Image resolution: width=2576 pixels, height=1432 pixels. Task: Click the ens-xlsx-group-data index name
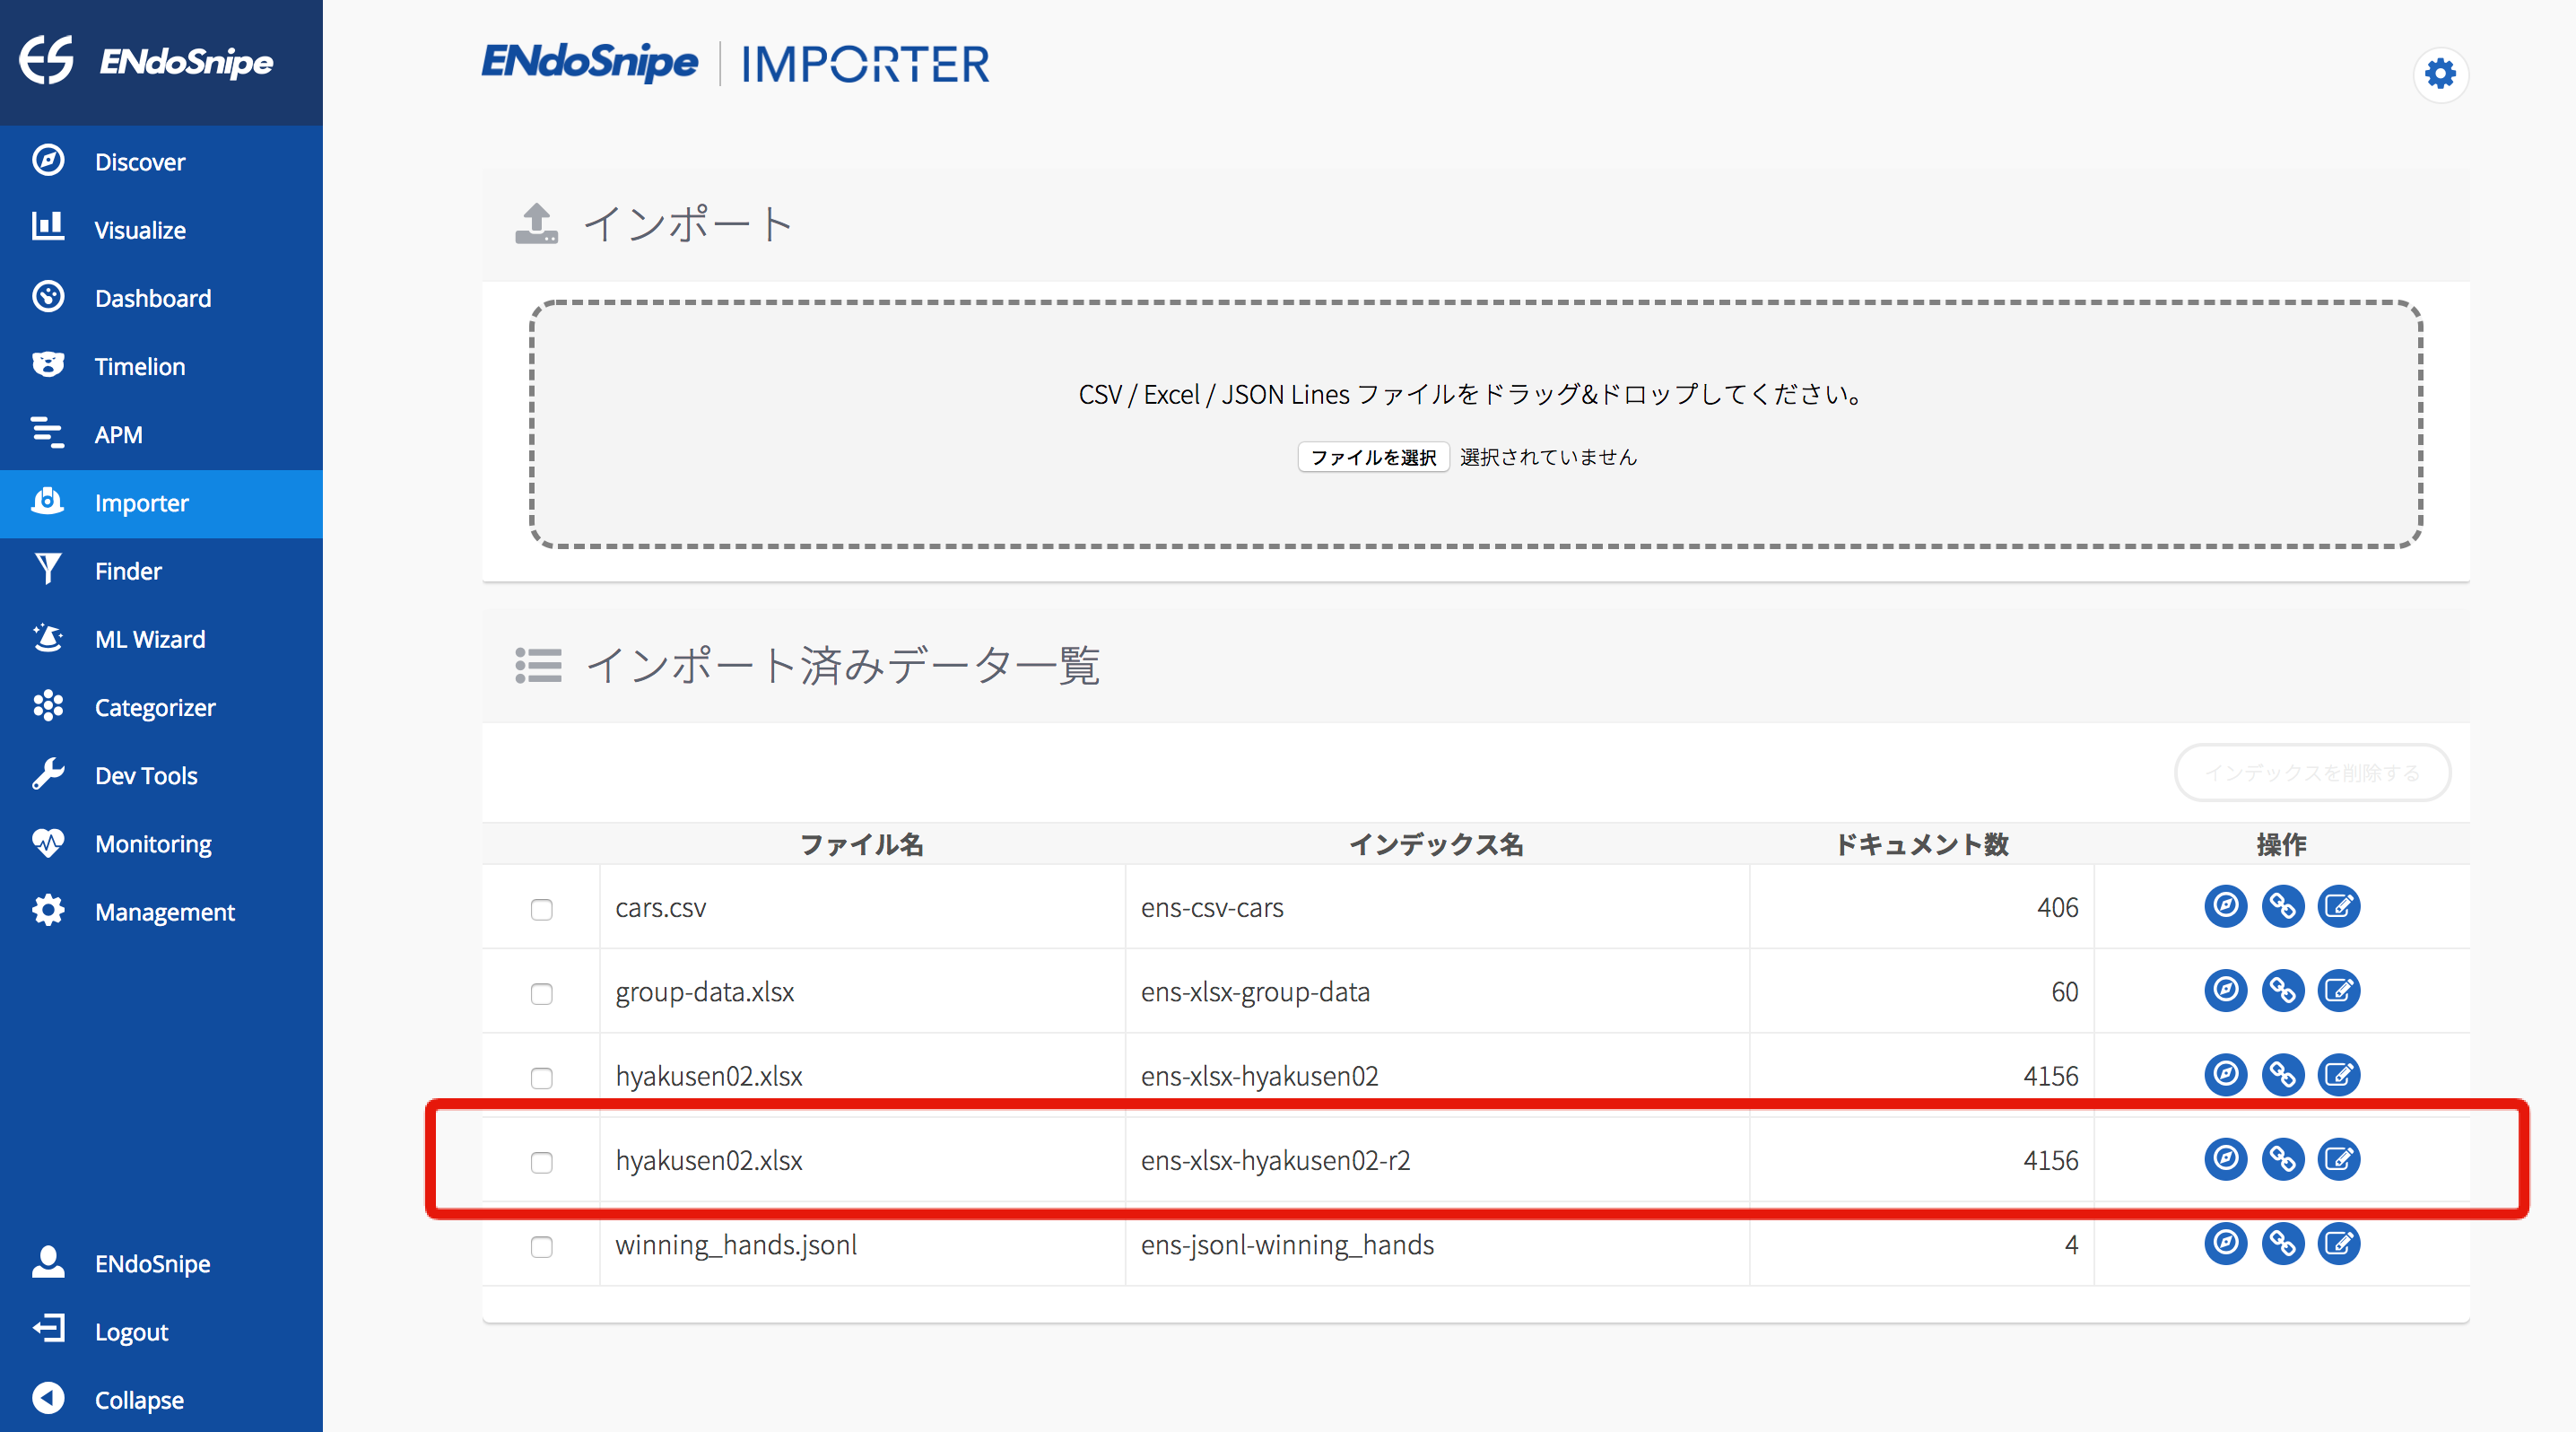[x=1255, y=991]
